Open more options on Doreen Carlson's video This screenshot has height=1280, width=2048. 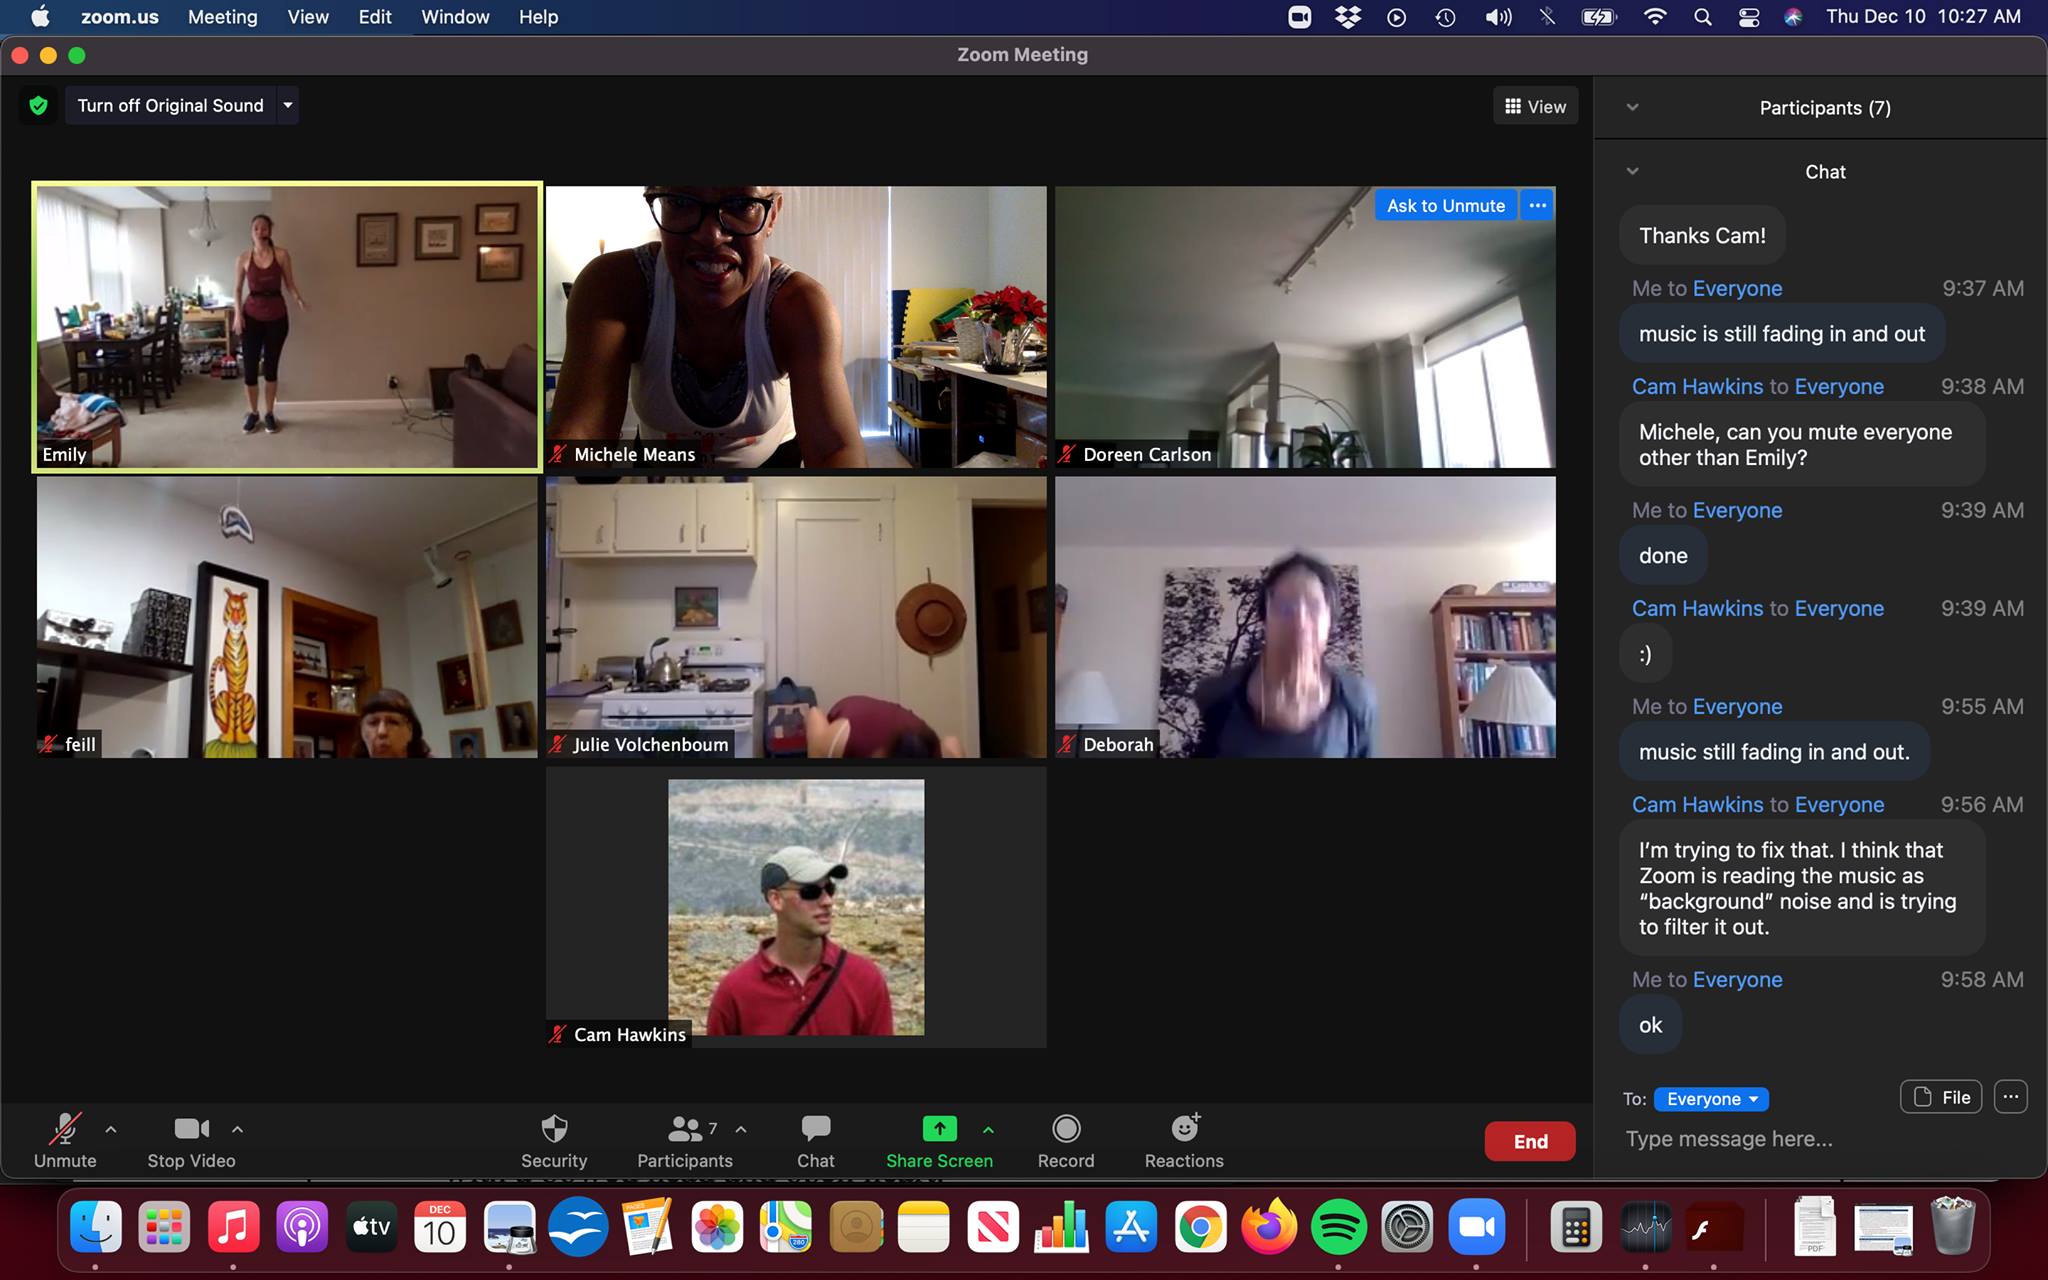1537,205
